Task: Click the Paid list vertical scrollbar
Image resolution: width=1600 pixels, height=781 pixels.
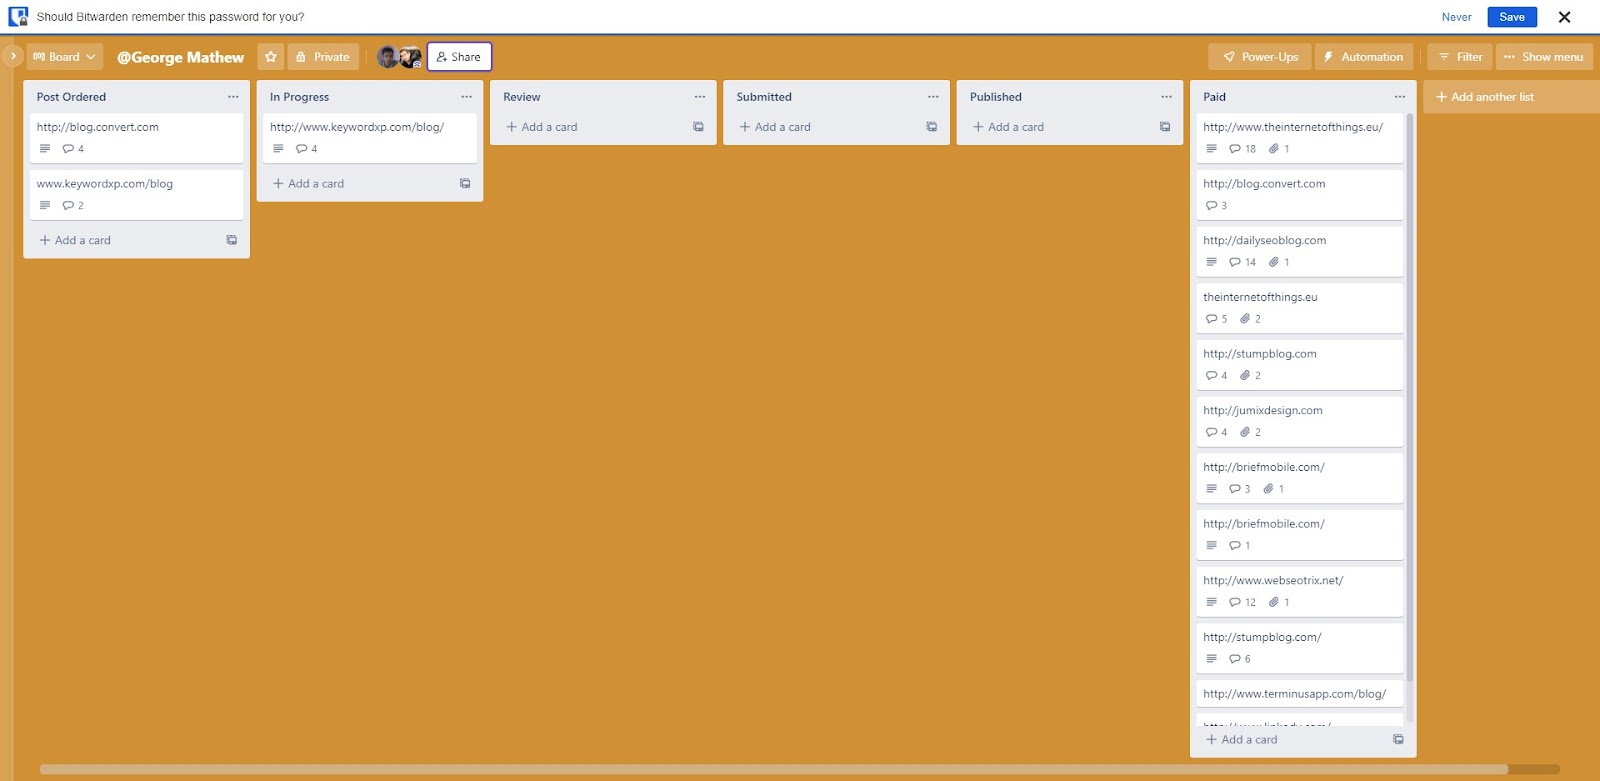Action: click(1410, 400)
